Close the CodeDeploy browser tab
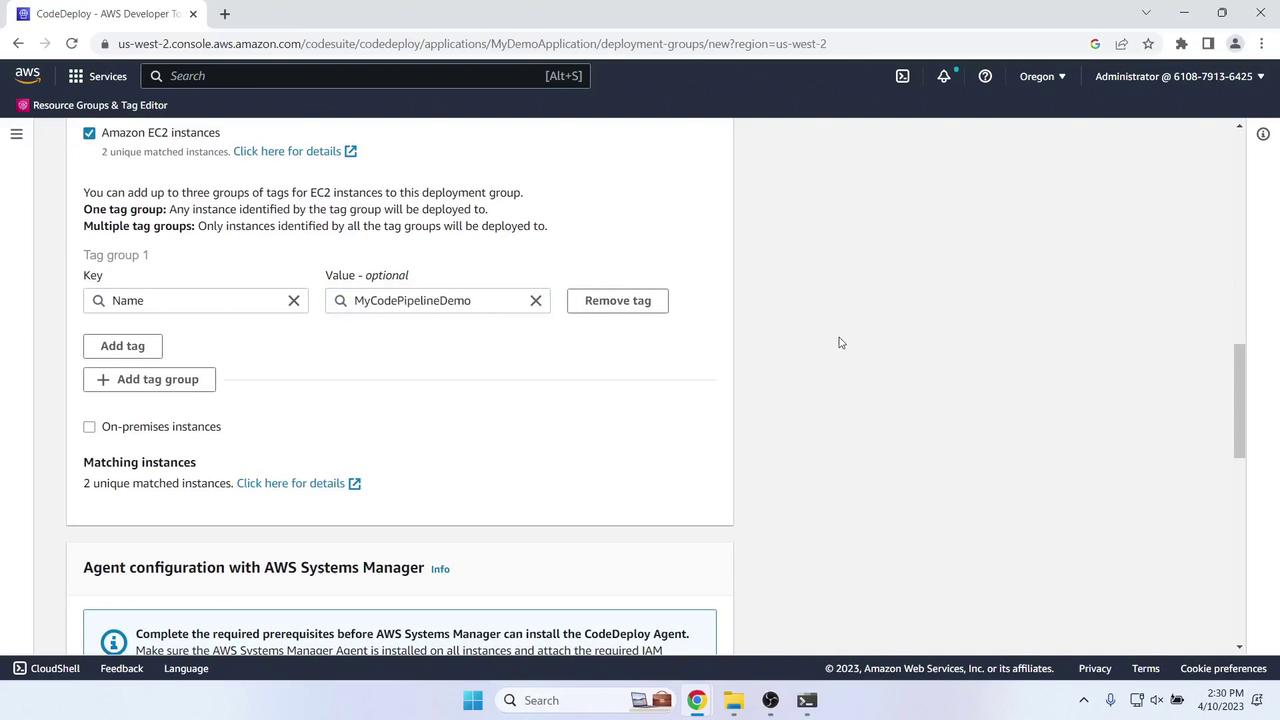 193,14
